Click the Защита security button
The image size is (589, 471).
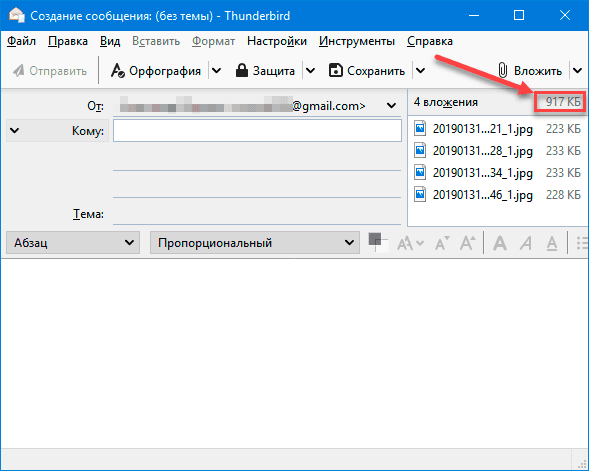[x=265, y=71]
